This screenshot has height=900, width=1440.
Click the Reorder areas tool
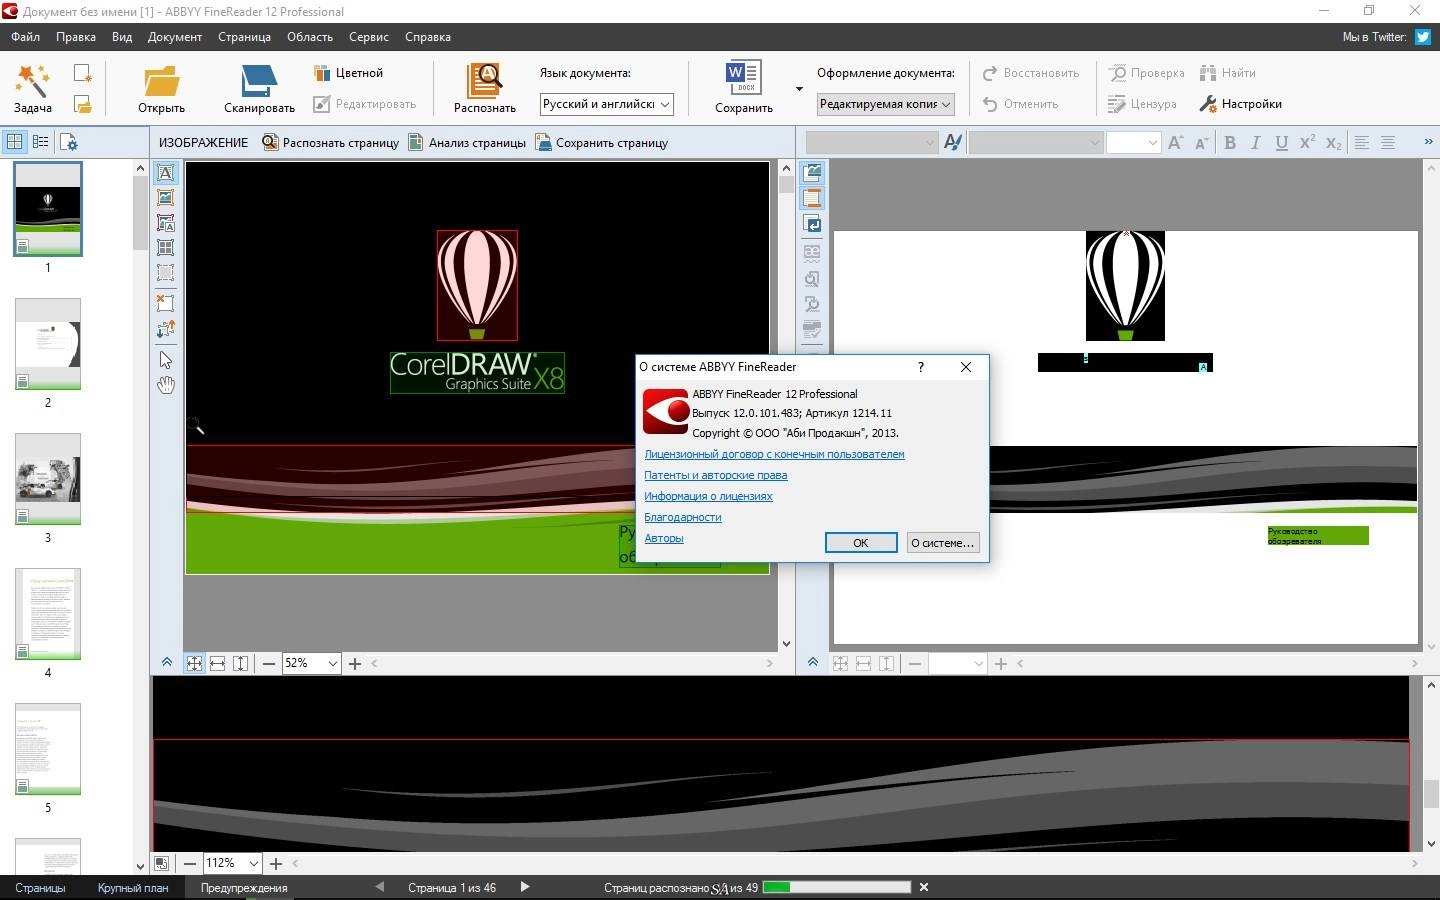pyautogui.click(x=165, y=329)
